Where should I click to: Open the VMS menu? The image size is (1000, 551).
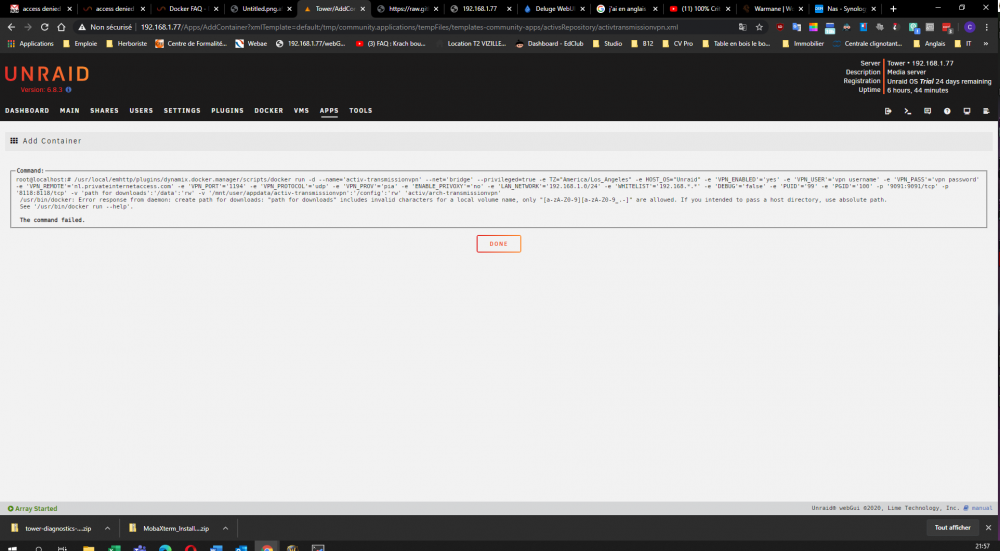(301, 111)
